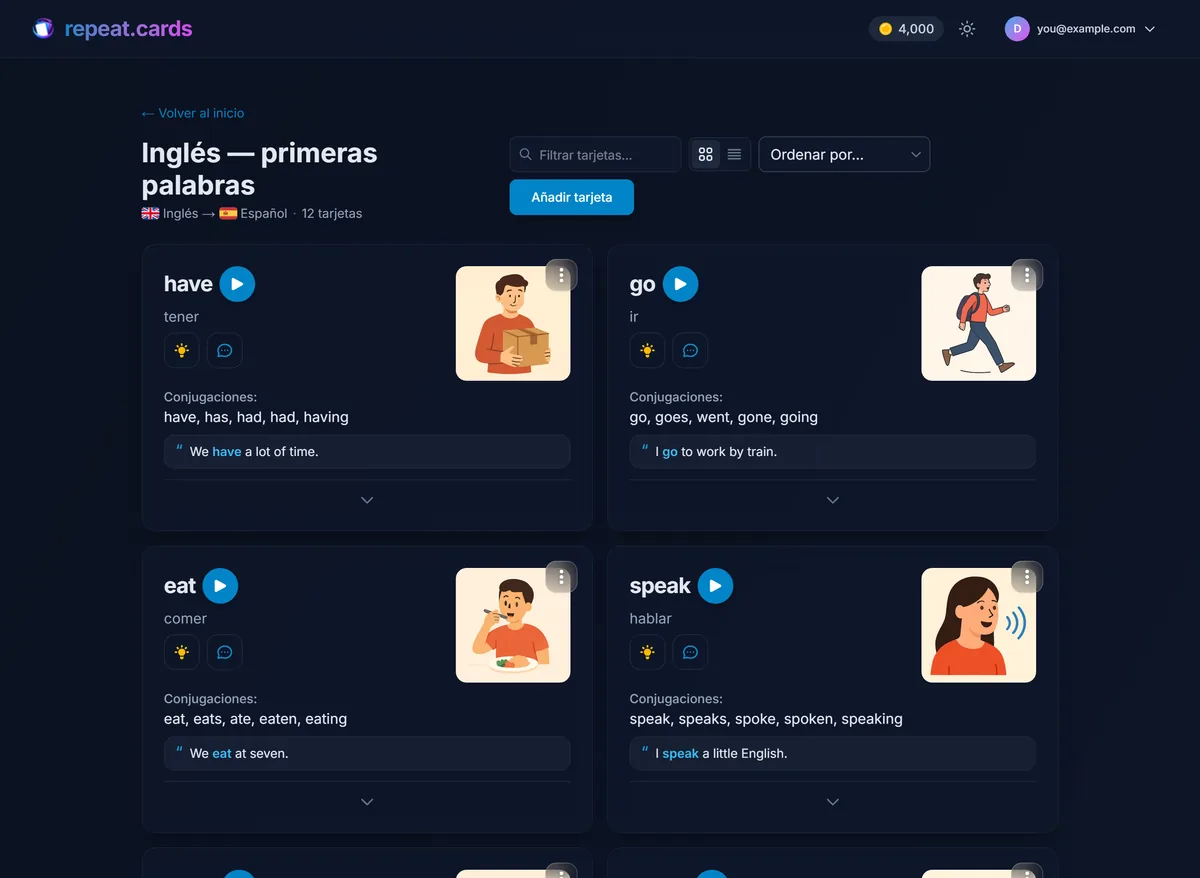
Task: Click the 'go' card image of walking man
Action: (979, 323)
